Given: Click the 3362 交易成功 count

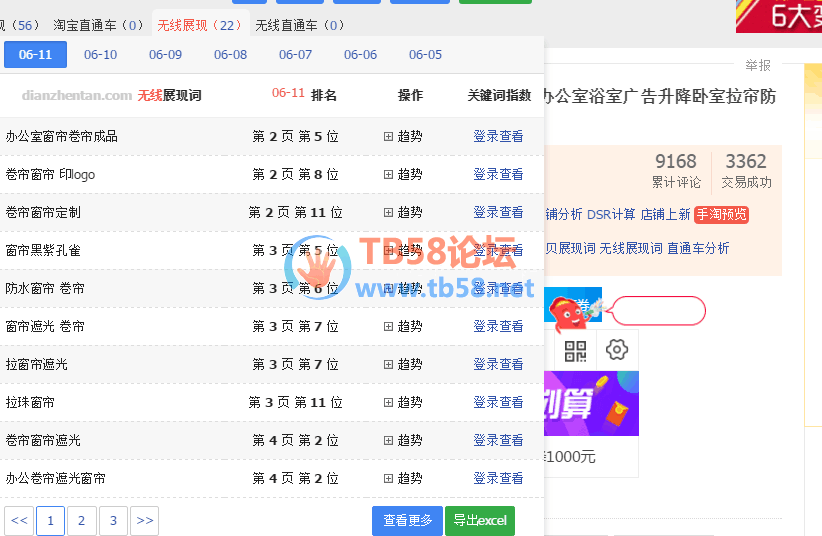Looking at the screenshot, I should [746, 170].
